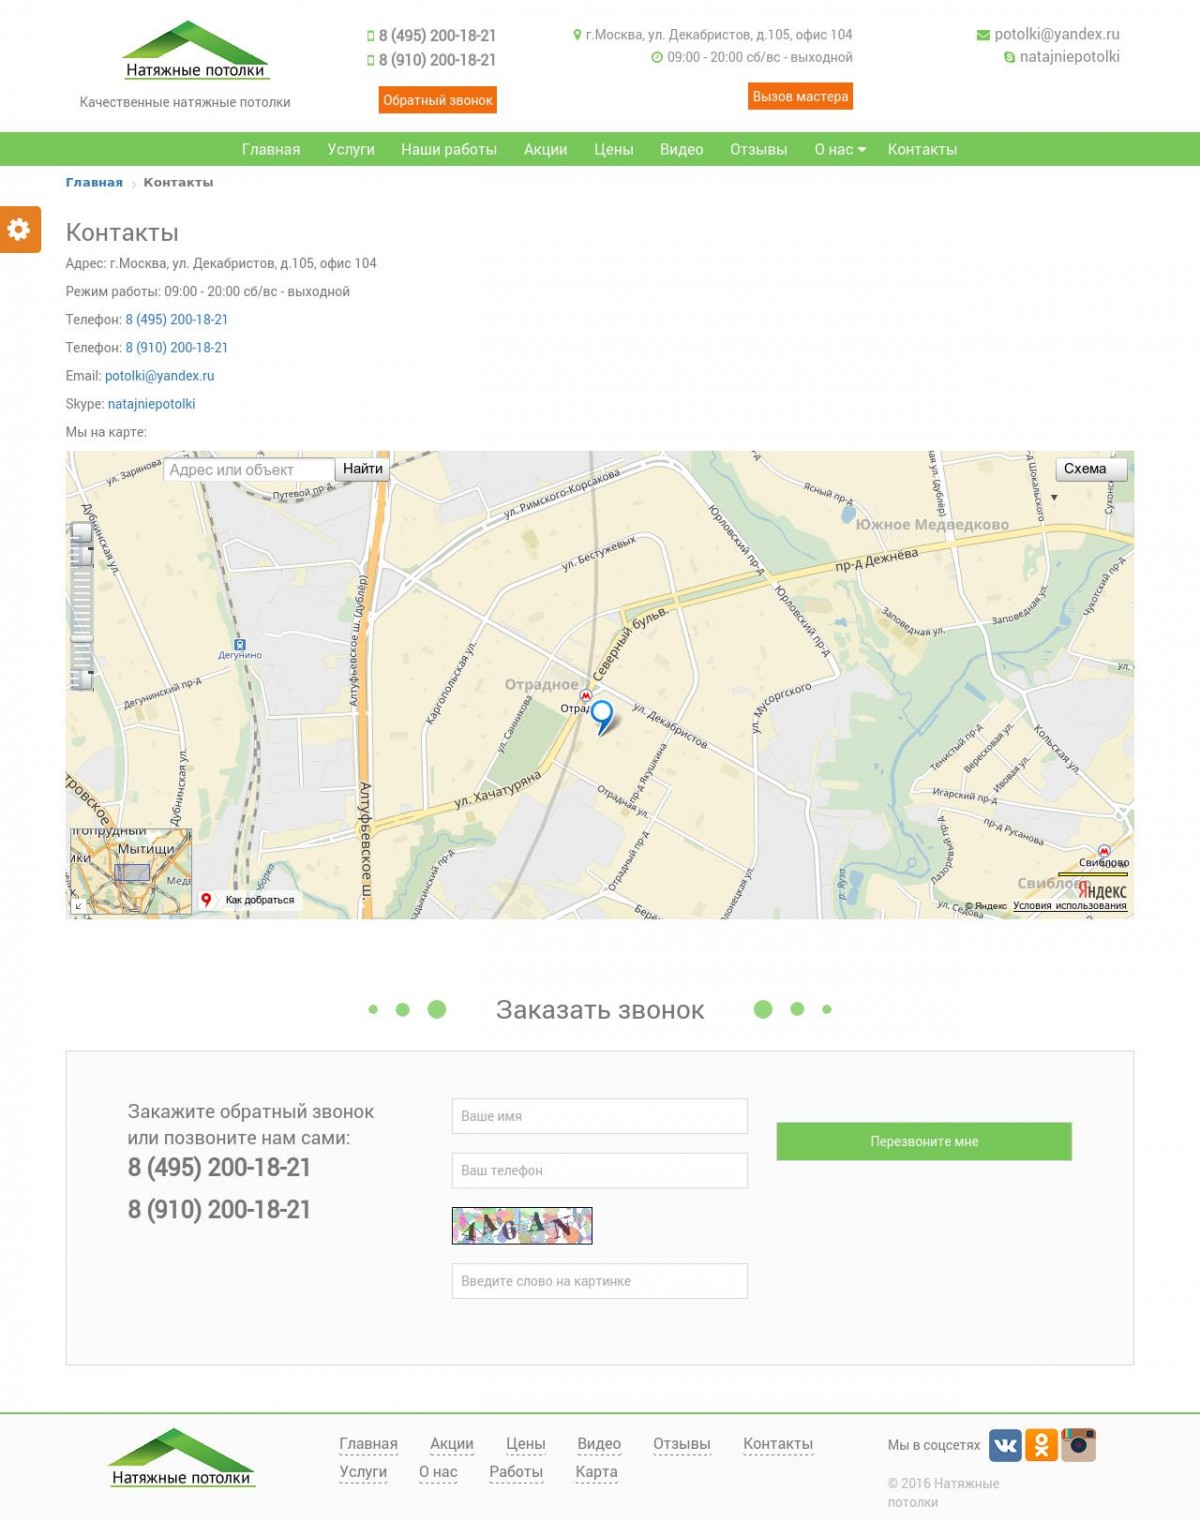Click the location pin icon in header
Screen dimensions: 1200x1521
pos(578,34)
